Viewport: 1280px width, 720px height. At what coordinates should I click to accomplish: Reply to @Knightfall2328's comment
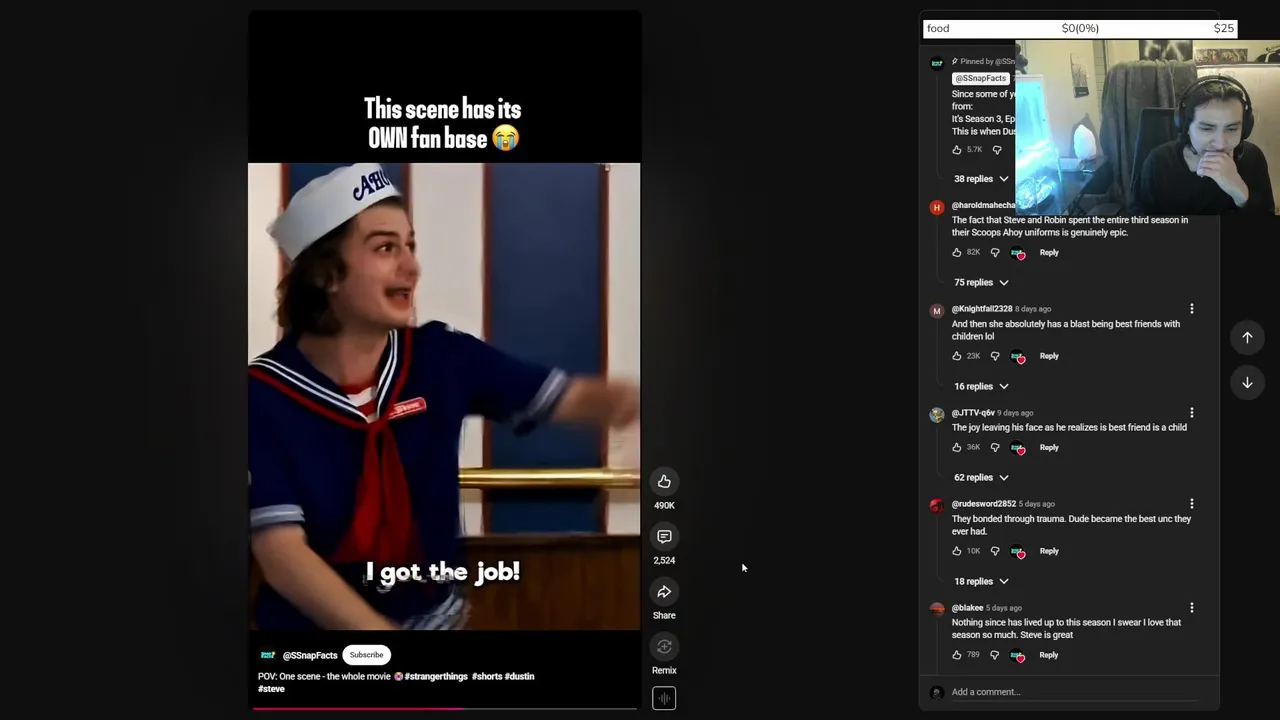point(1049,356)
